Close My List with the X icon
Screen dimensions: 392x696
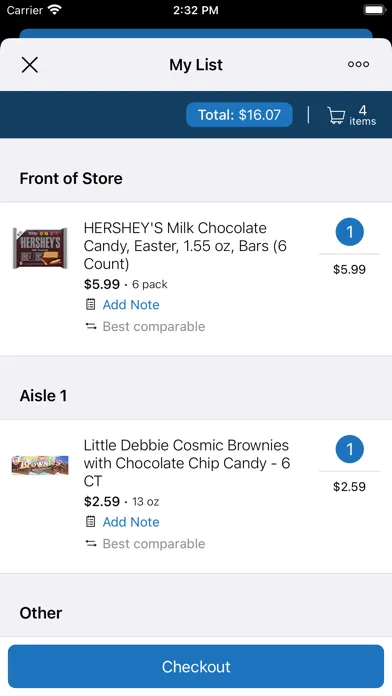click(30, 65)
